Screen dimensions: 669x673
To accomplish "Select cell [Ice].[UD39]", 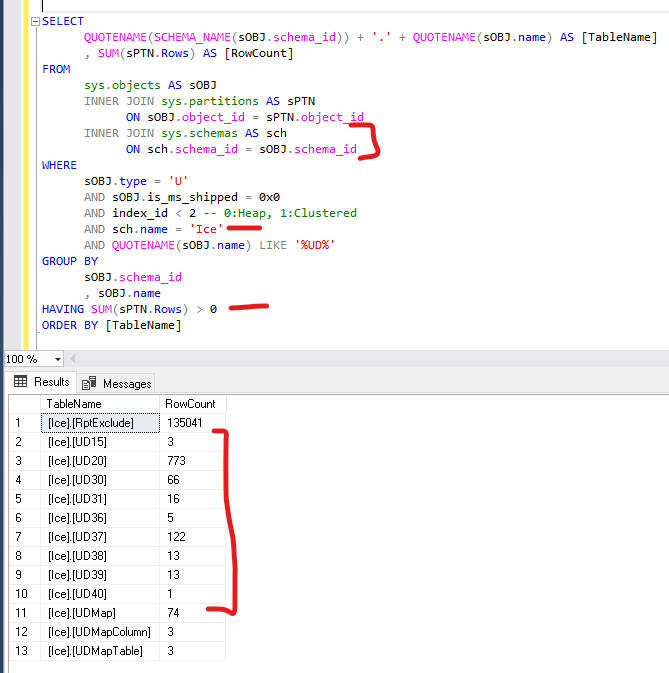I will point(100,575).
